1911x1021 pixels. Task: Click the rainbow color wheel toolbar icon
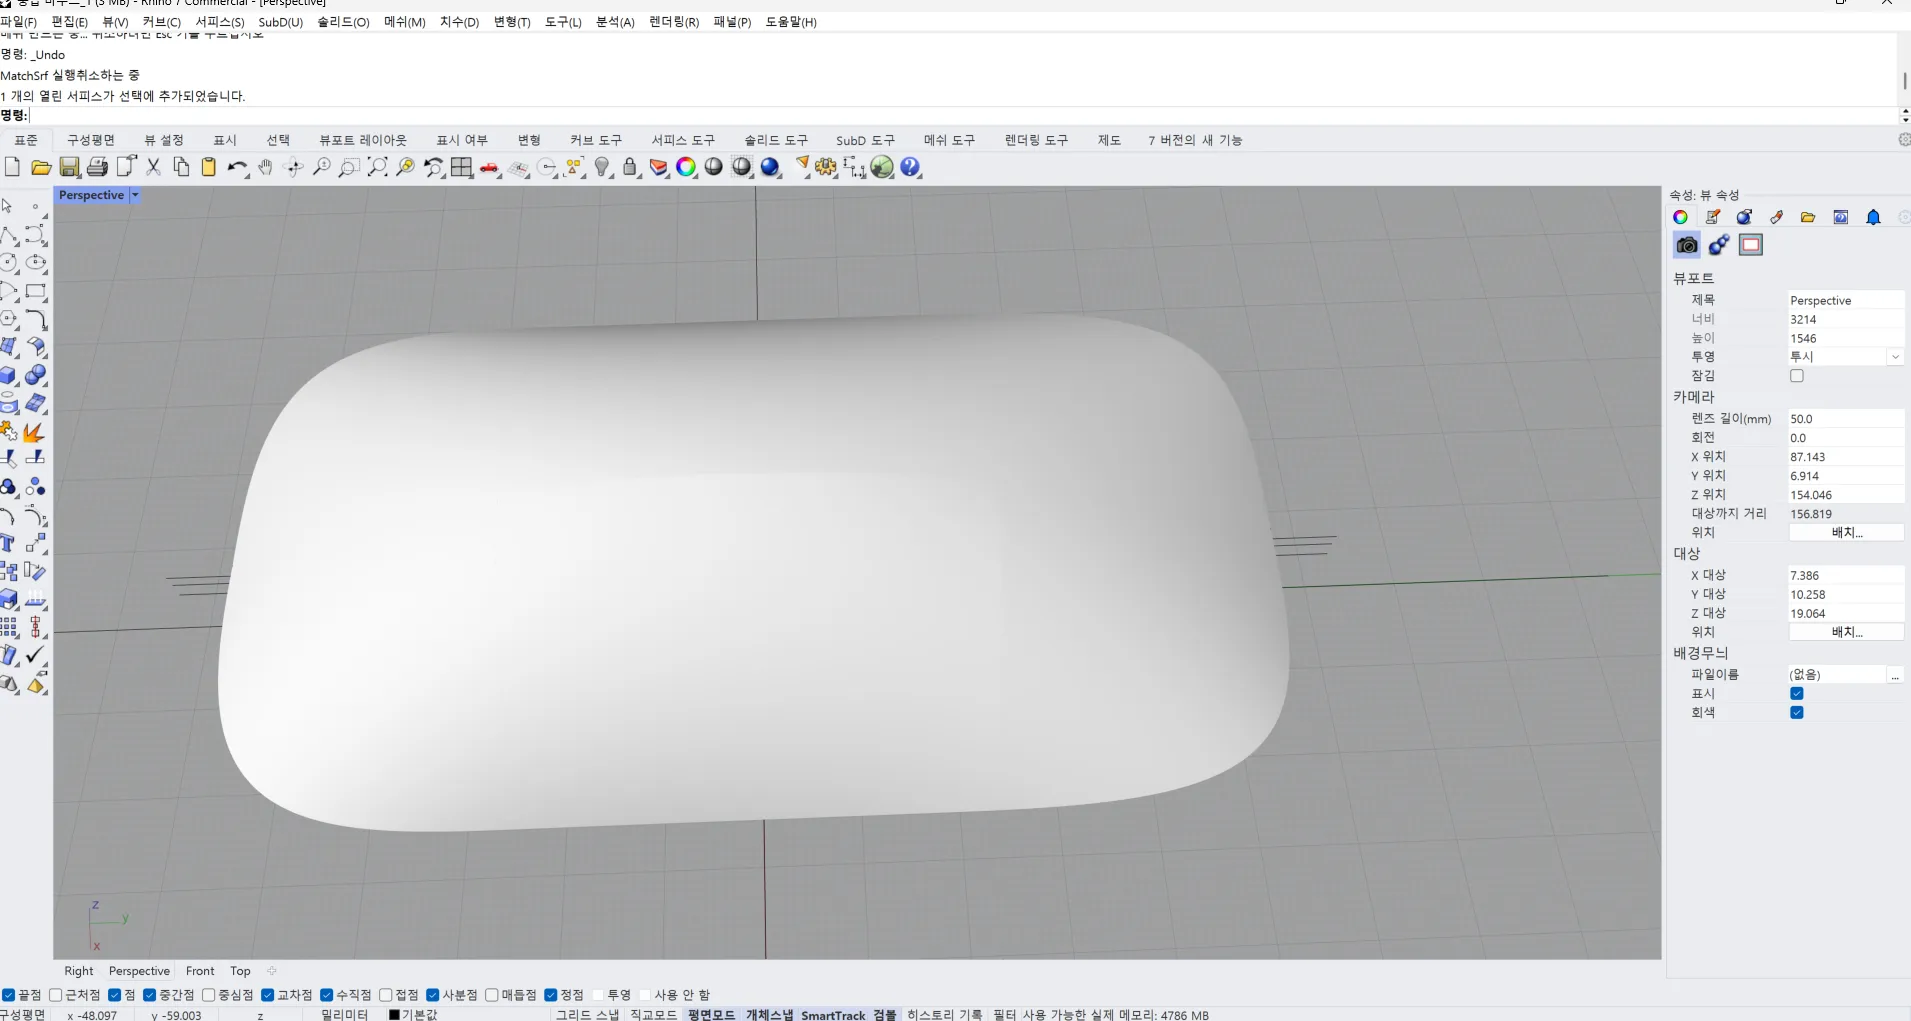tap(686, 167)
